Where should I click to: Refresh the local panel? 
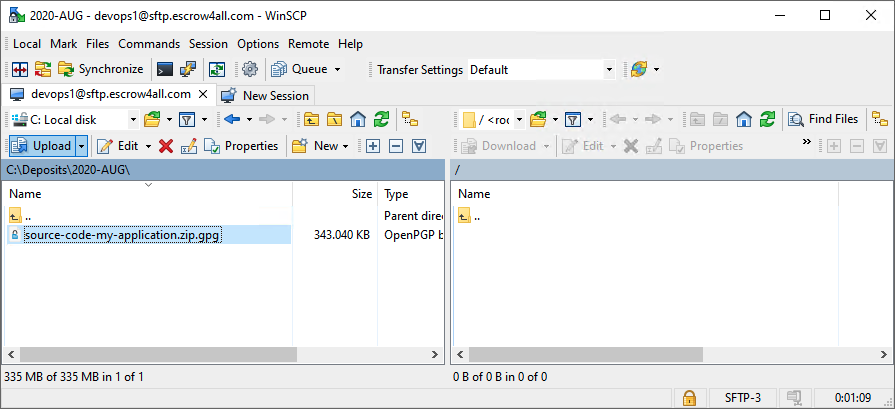(381, 120)
